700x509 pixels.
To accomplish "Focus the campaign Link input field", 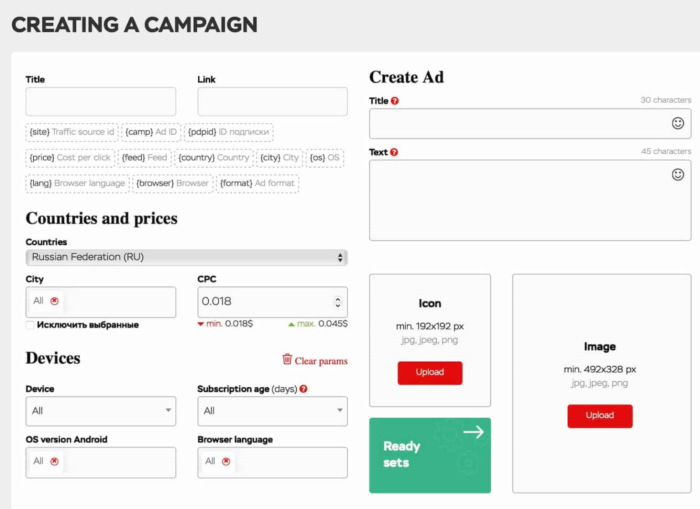I will pos(272,102).
